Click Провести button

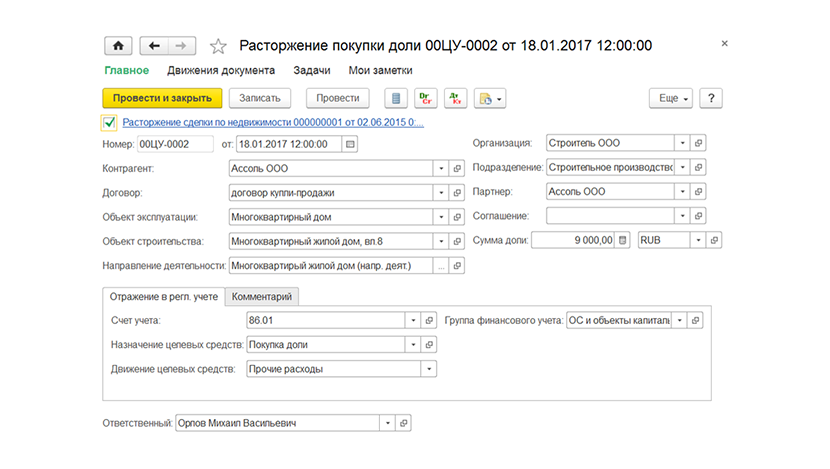coord(338,98)
